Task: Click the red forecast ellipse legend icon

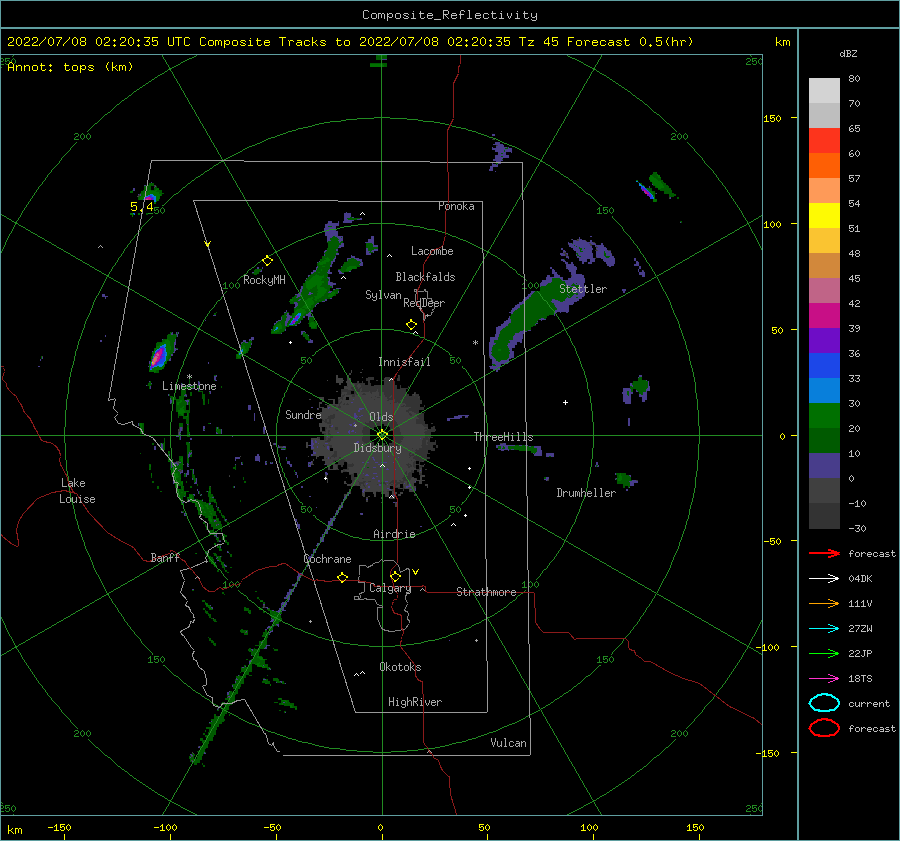Action: click(824, 728)
